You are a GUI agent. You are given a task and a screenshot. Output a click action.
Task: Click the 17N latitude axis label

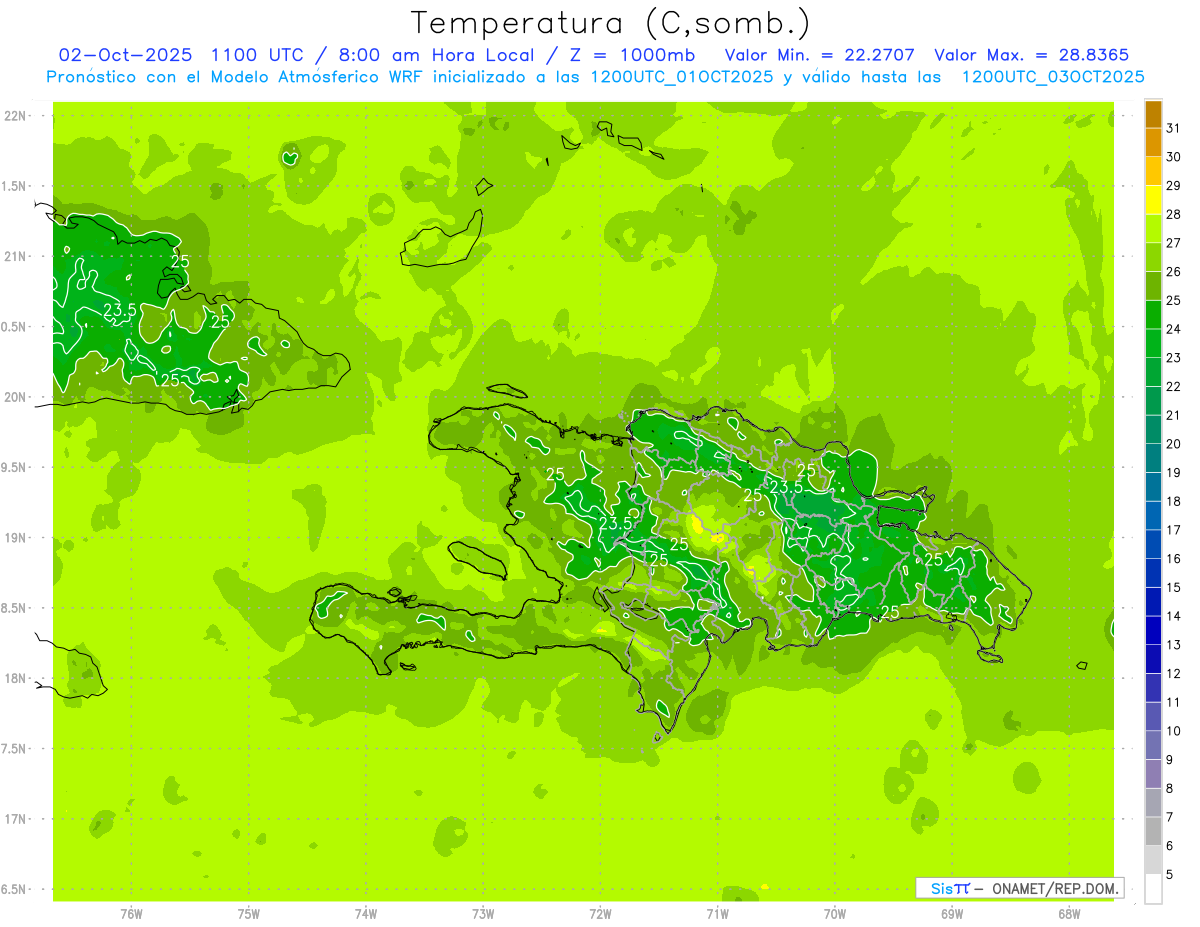(14, 819)
